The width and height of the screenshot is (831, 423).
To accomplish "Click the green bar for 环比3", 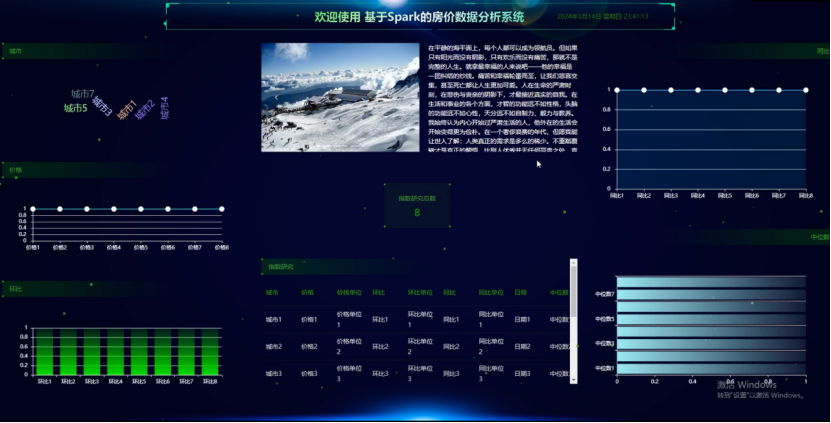I will 92,352.
